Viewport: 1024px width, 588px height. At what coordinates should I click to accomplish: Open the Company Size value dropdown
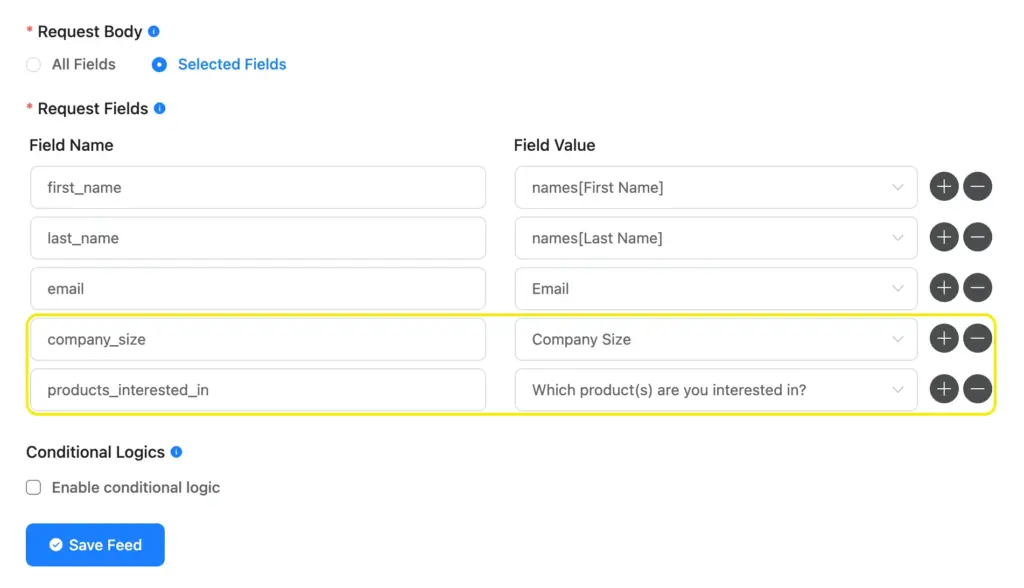click(716, 339)
